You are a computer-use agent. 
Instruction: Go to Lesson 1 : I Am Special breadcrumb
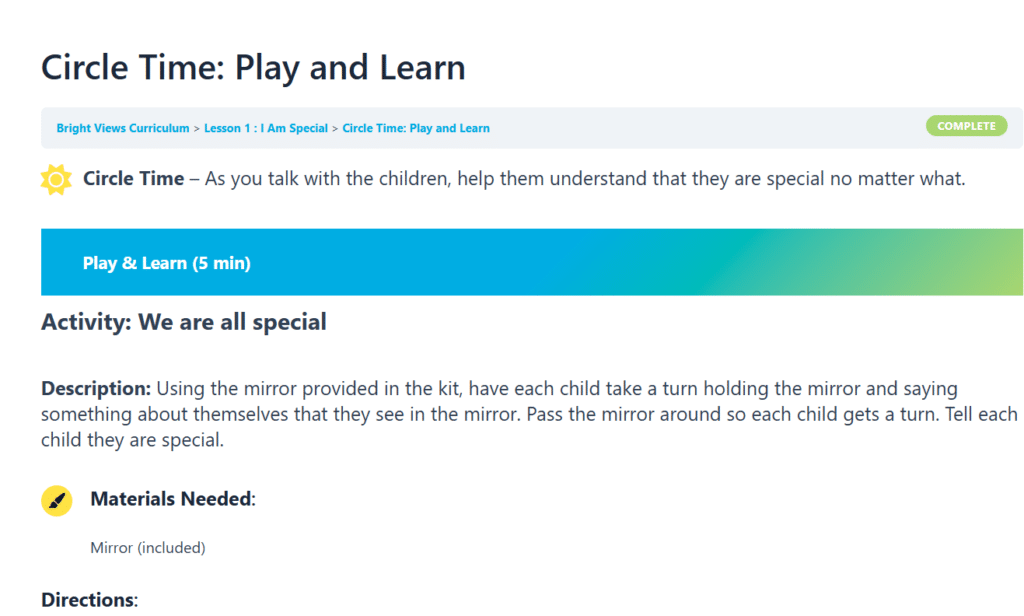266,128
